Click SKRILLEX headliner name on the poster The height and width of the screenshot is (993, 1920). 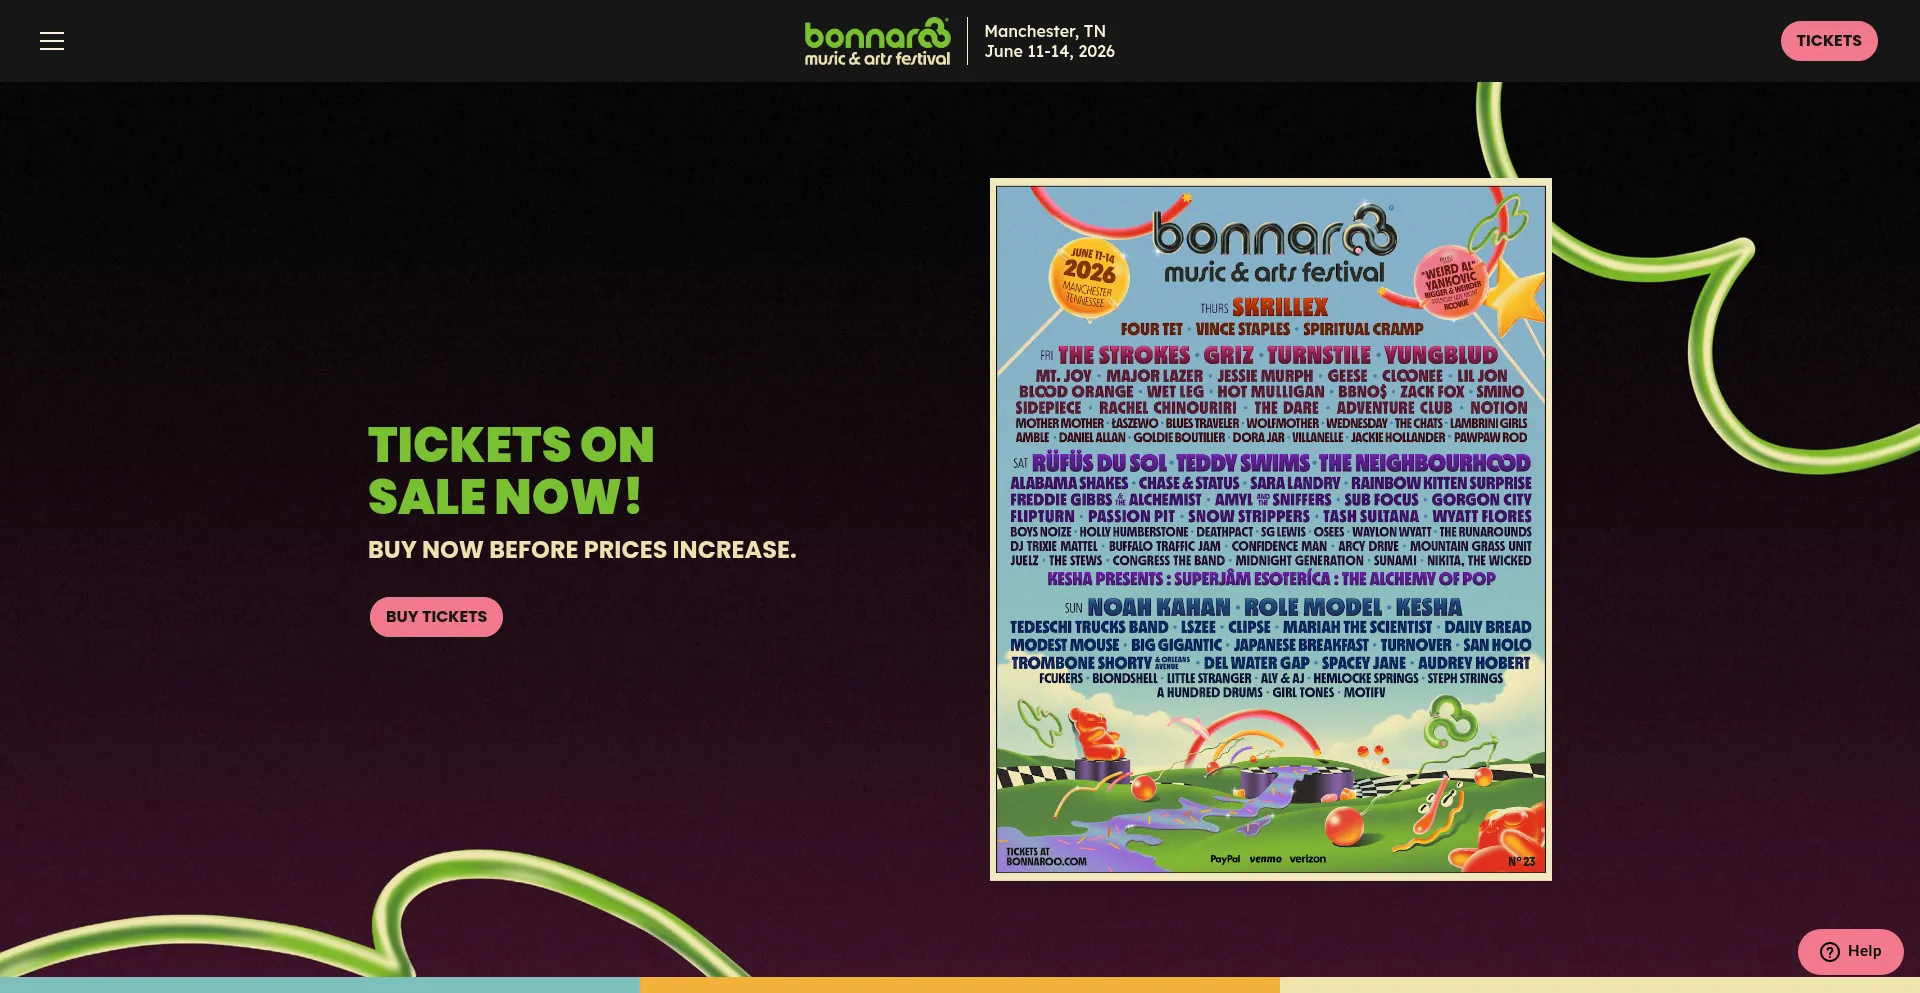point(1280,307)
